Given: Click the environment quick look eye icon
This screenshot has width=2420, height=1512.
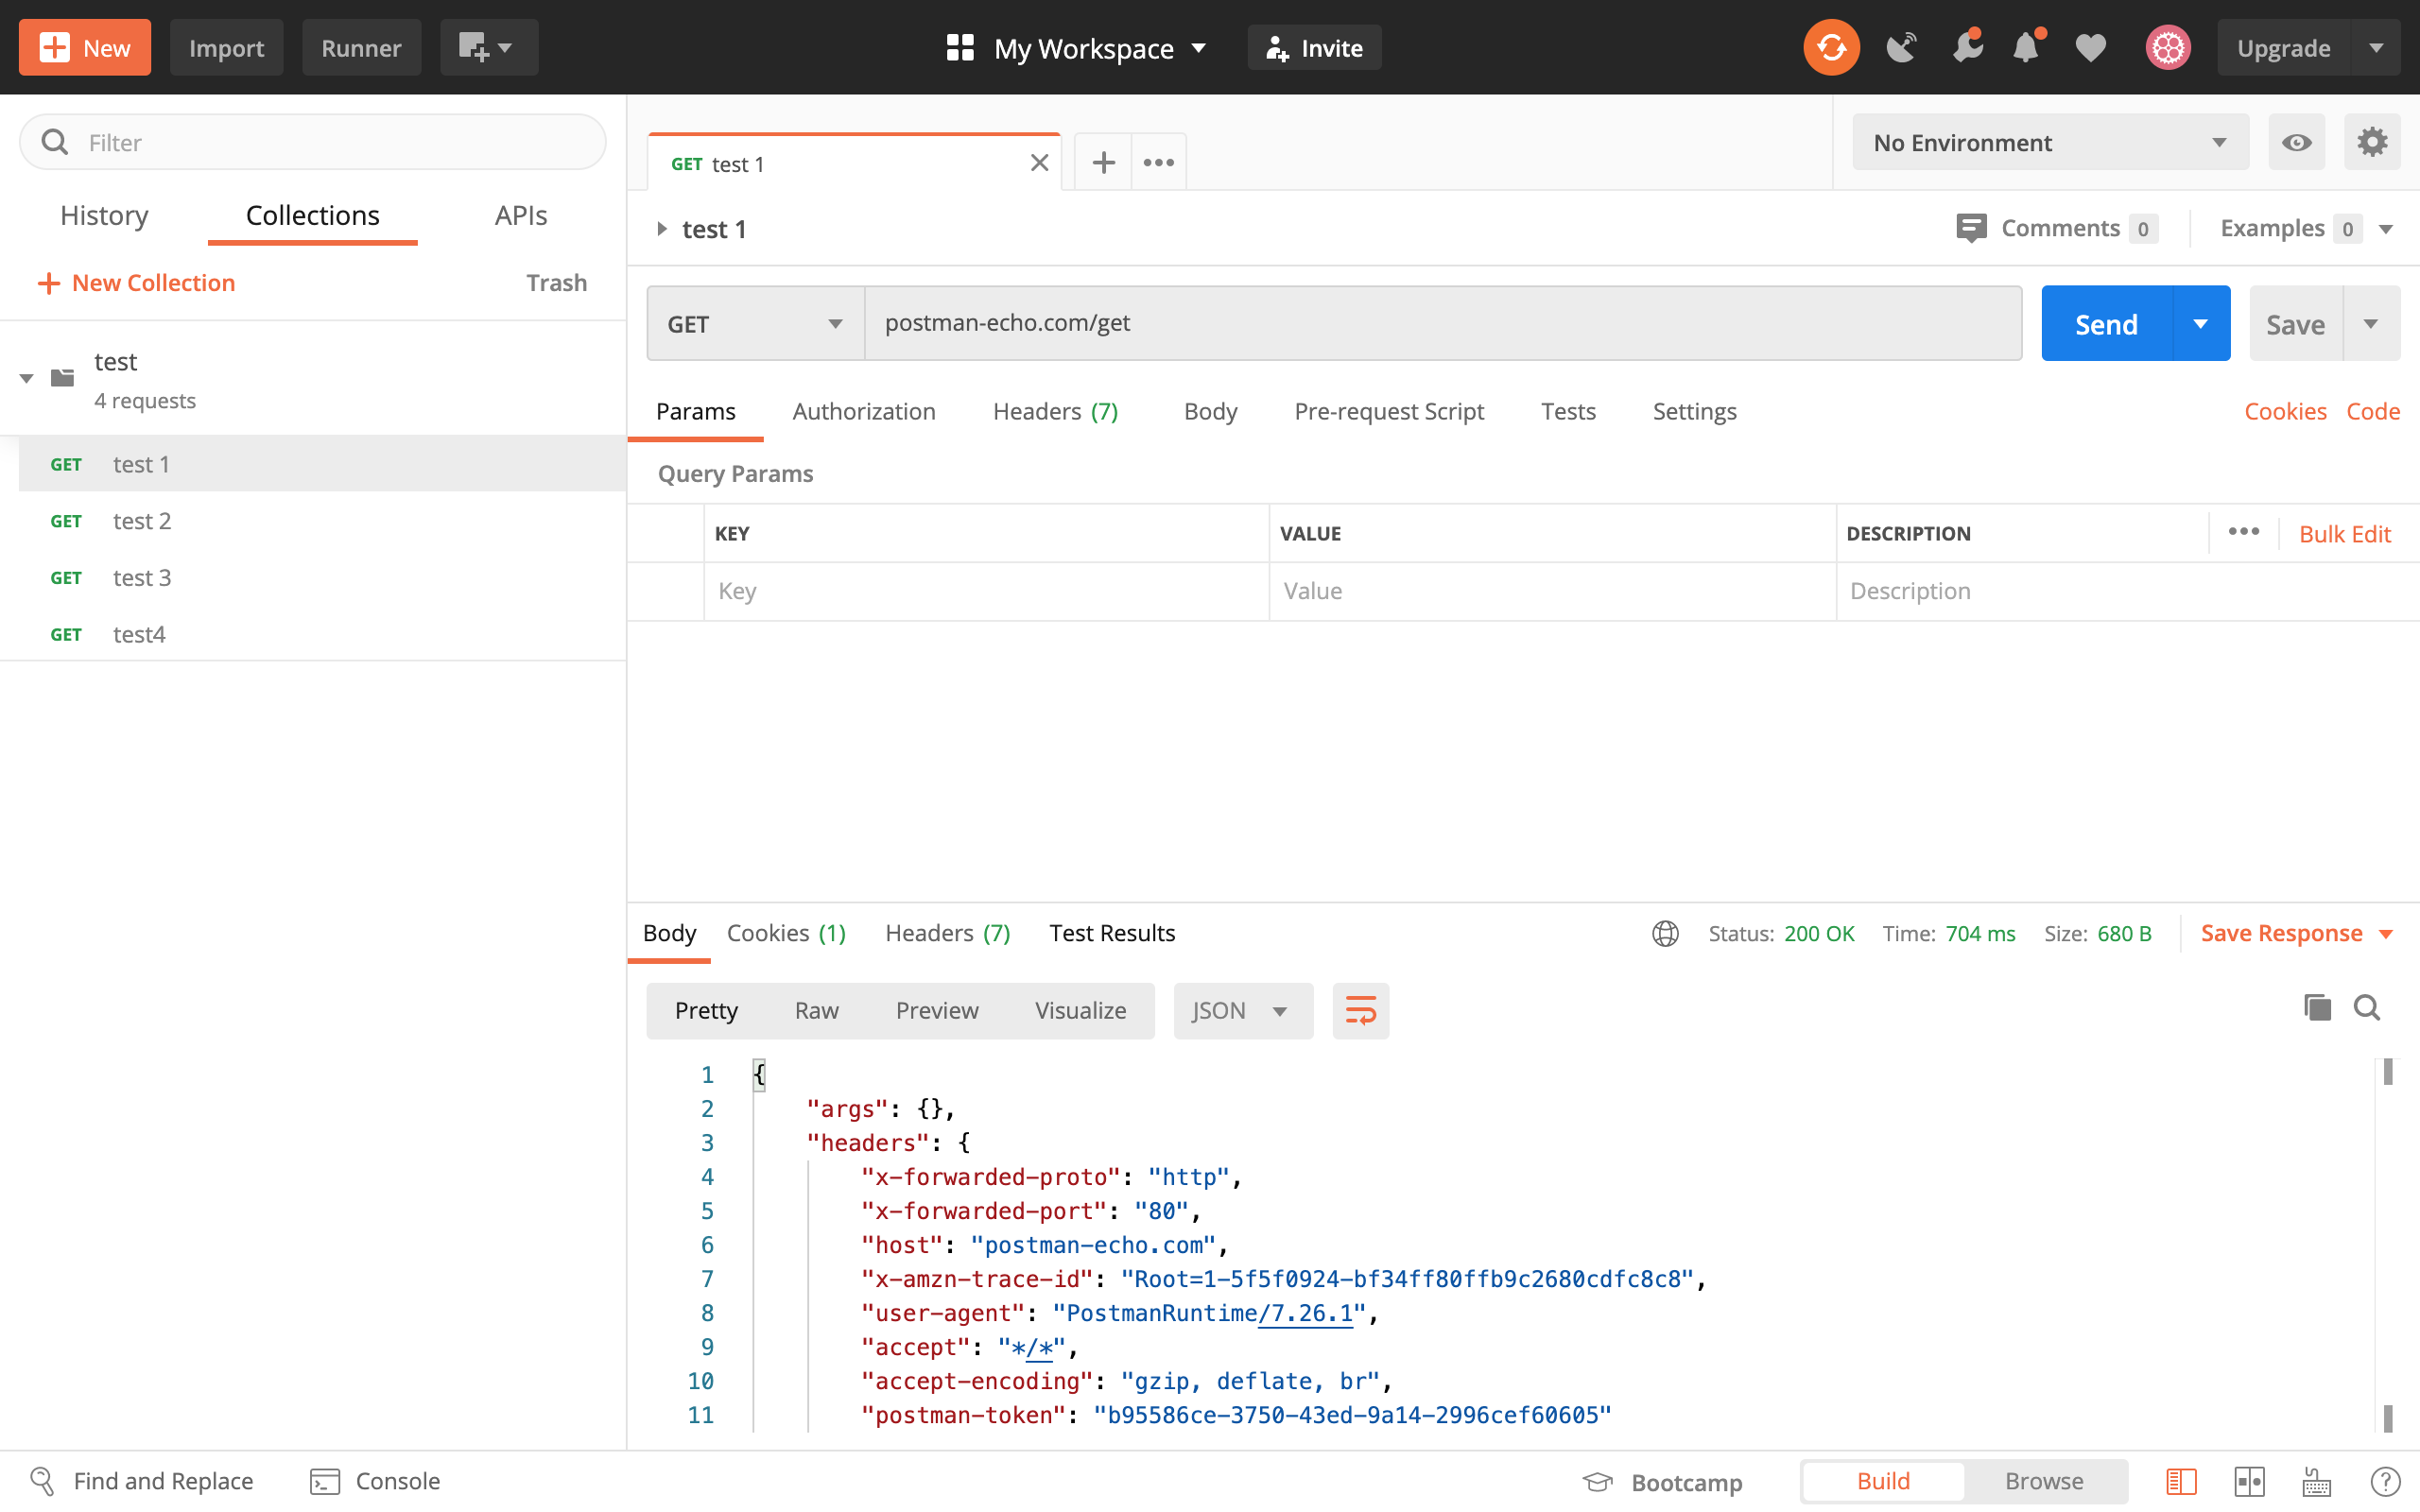Looking at the screenshot, I should coord(2296,142).
